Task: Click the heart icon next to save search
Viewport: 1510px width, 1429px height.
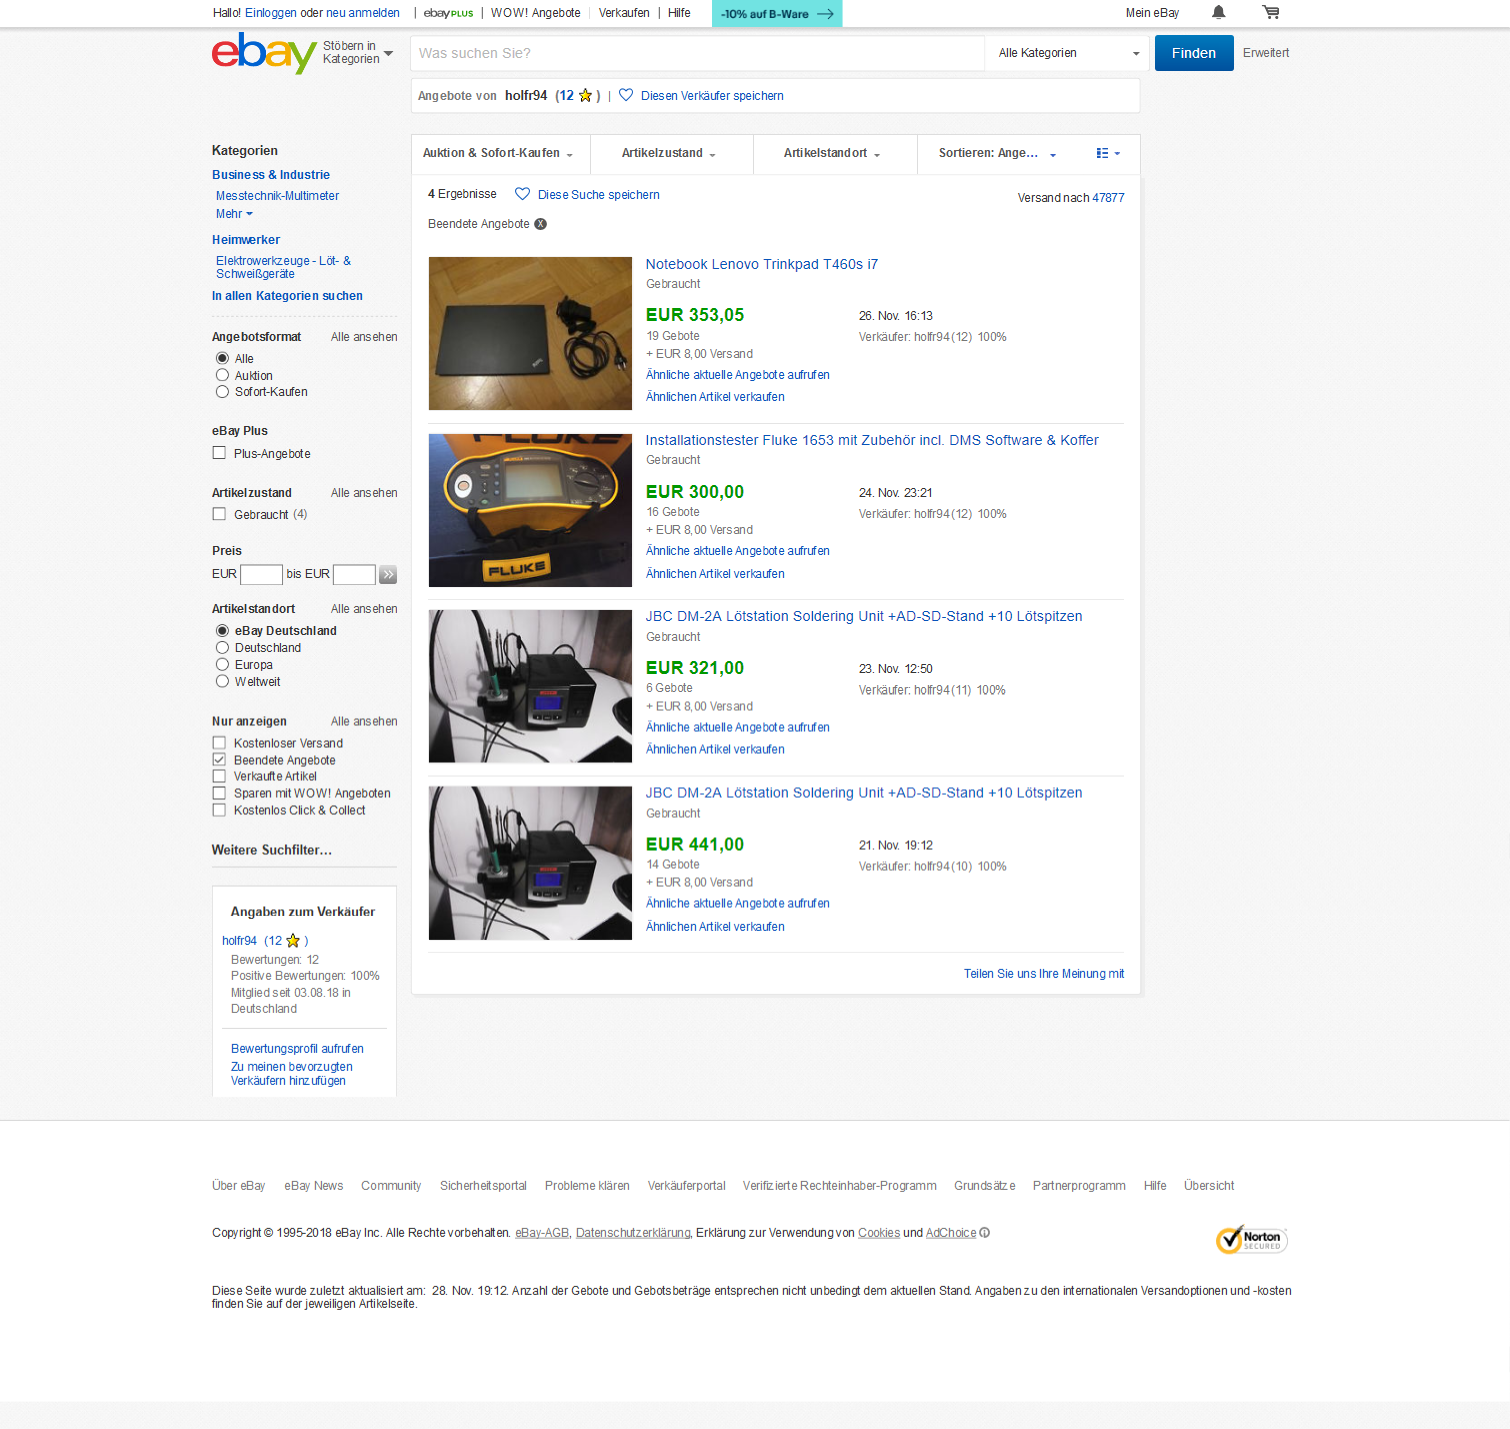Action: pyautogui.click(x=522, y=194)
